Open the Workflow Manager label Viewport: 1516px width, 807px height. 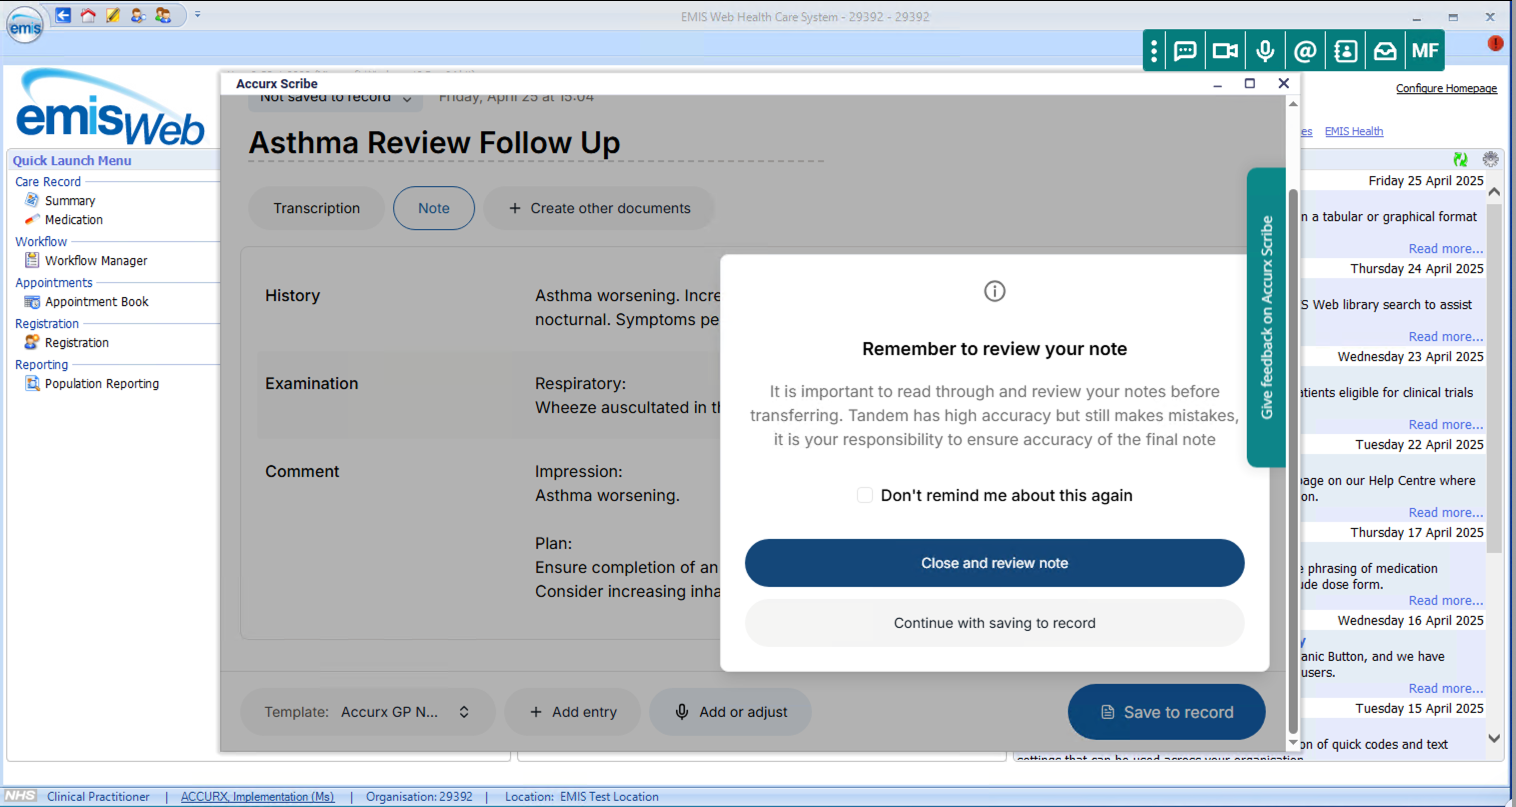(96, 260)
